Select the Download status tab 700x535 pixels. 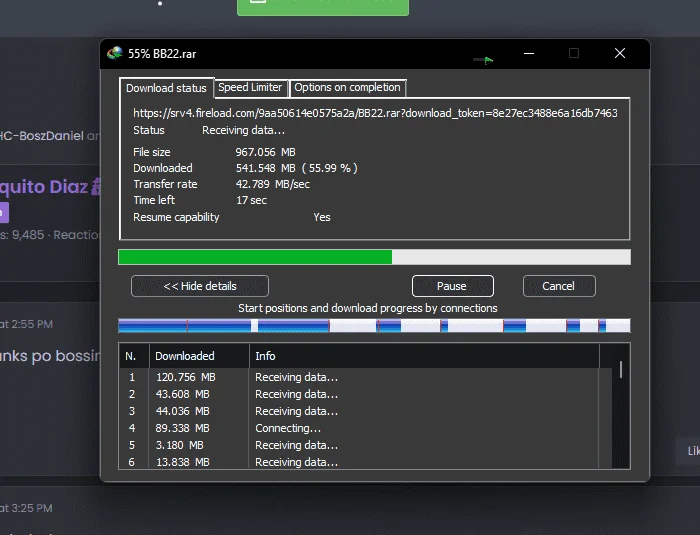[x=166, y=88]
